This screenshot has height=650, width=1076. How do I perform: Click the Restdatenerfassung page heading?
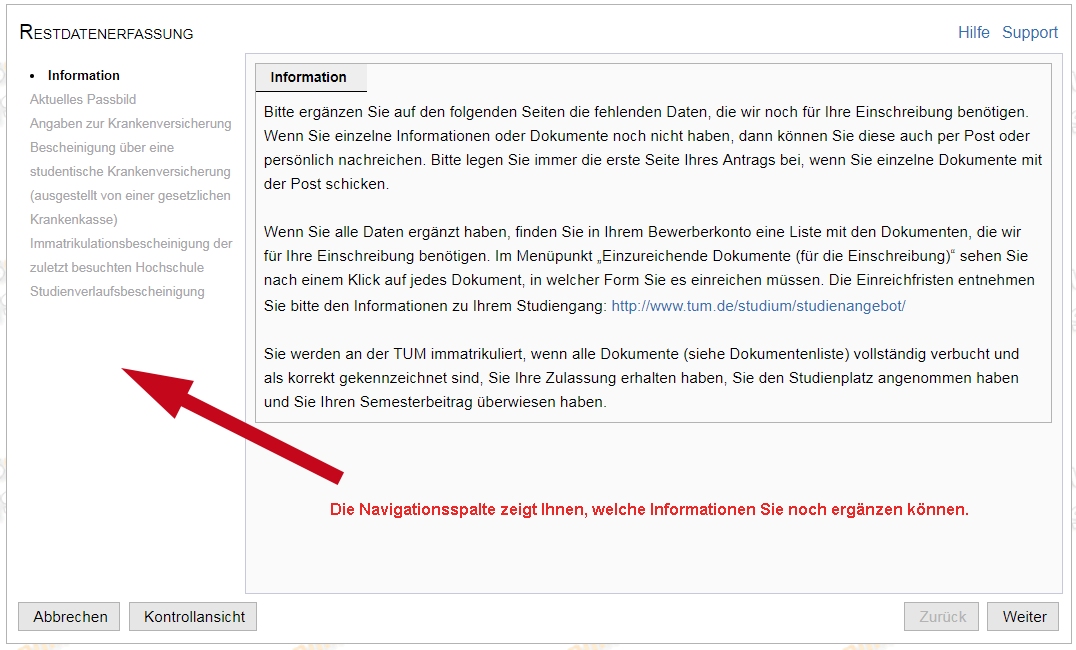pyautogui.click(x=107, y=33)
